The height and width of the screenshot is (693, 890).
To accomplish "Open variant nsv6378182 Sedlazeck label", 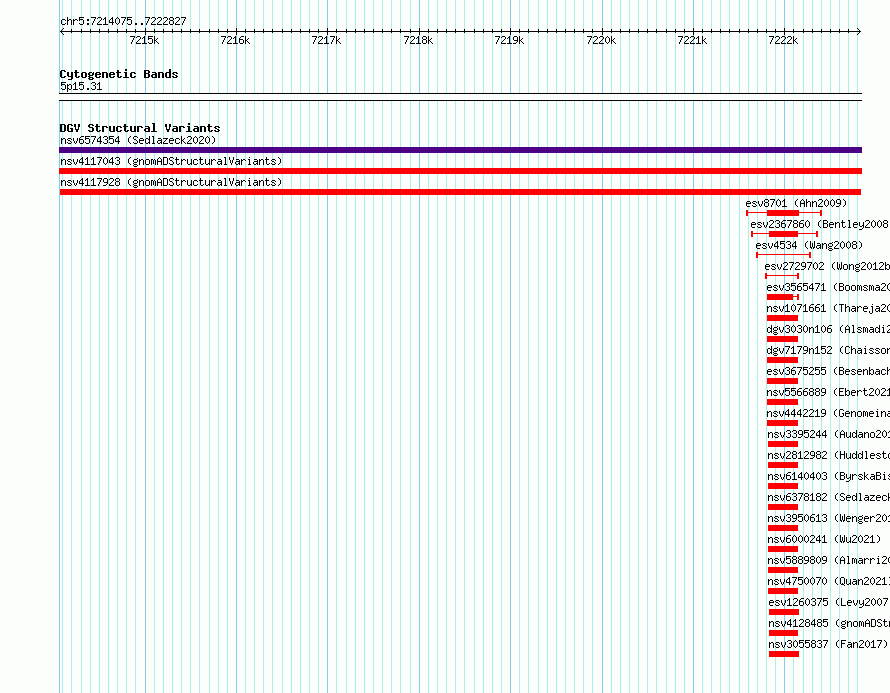I will coord(829,497).
